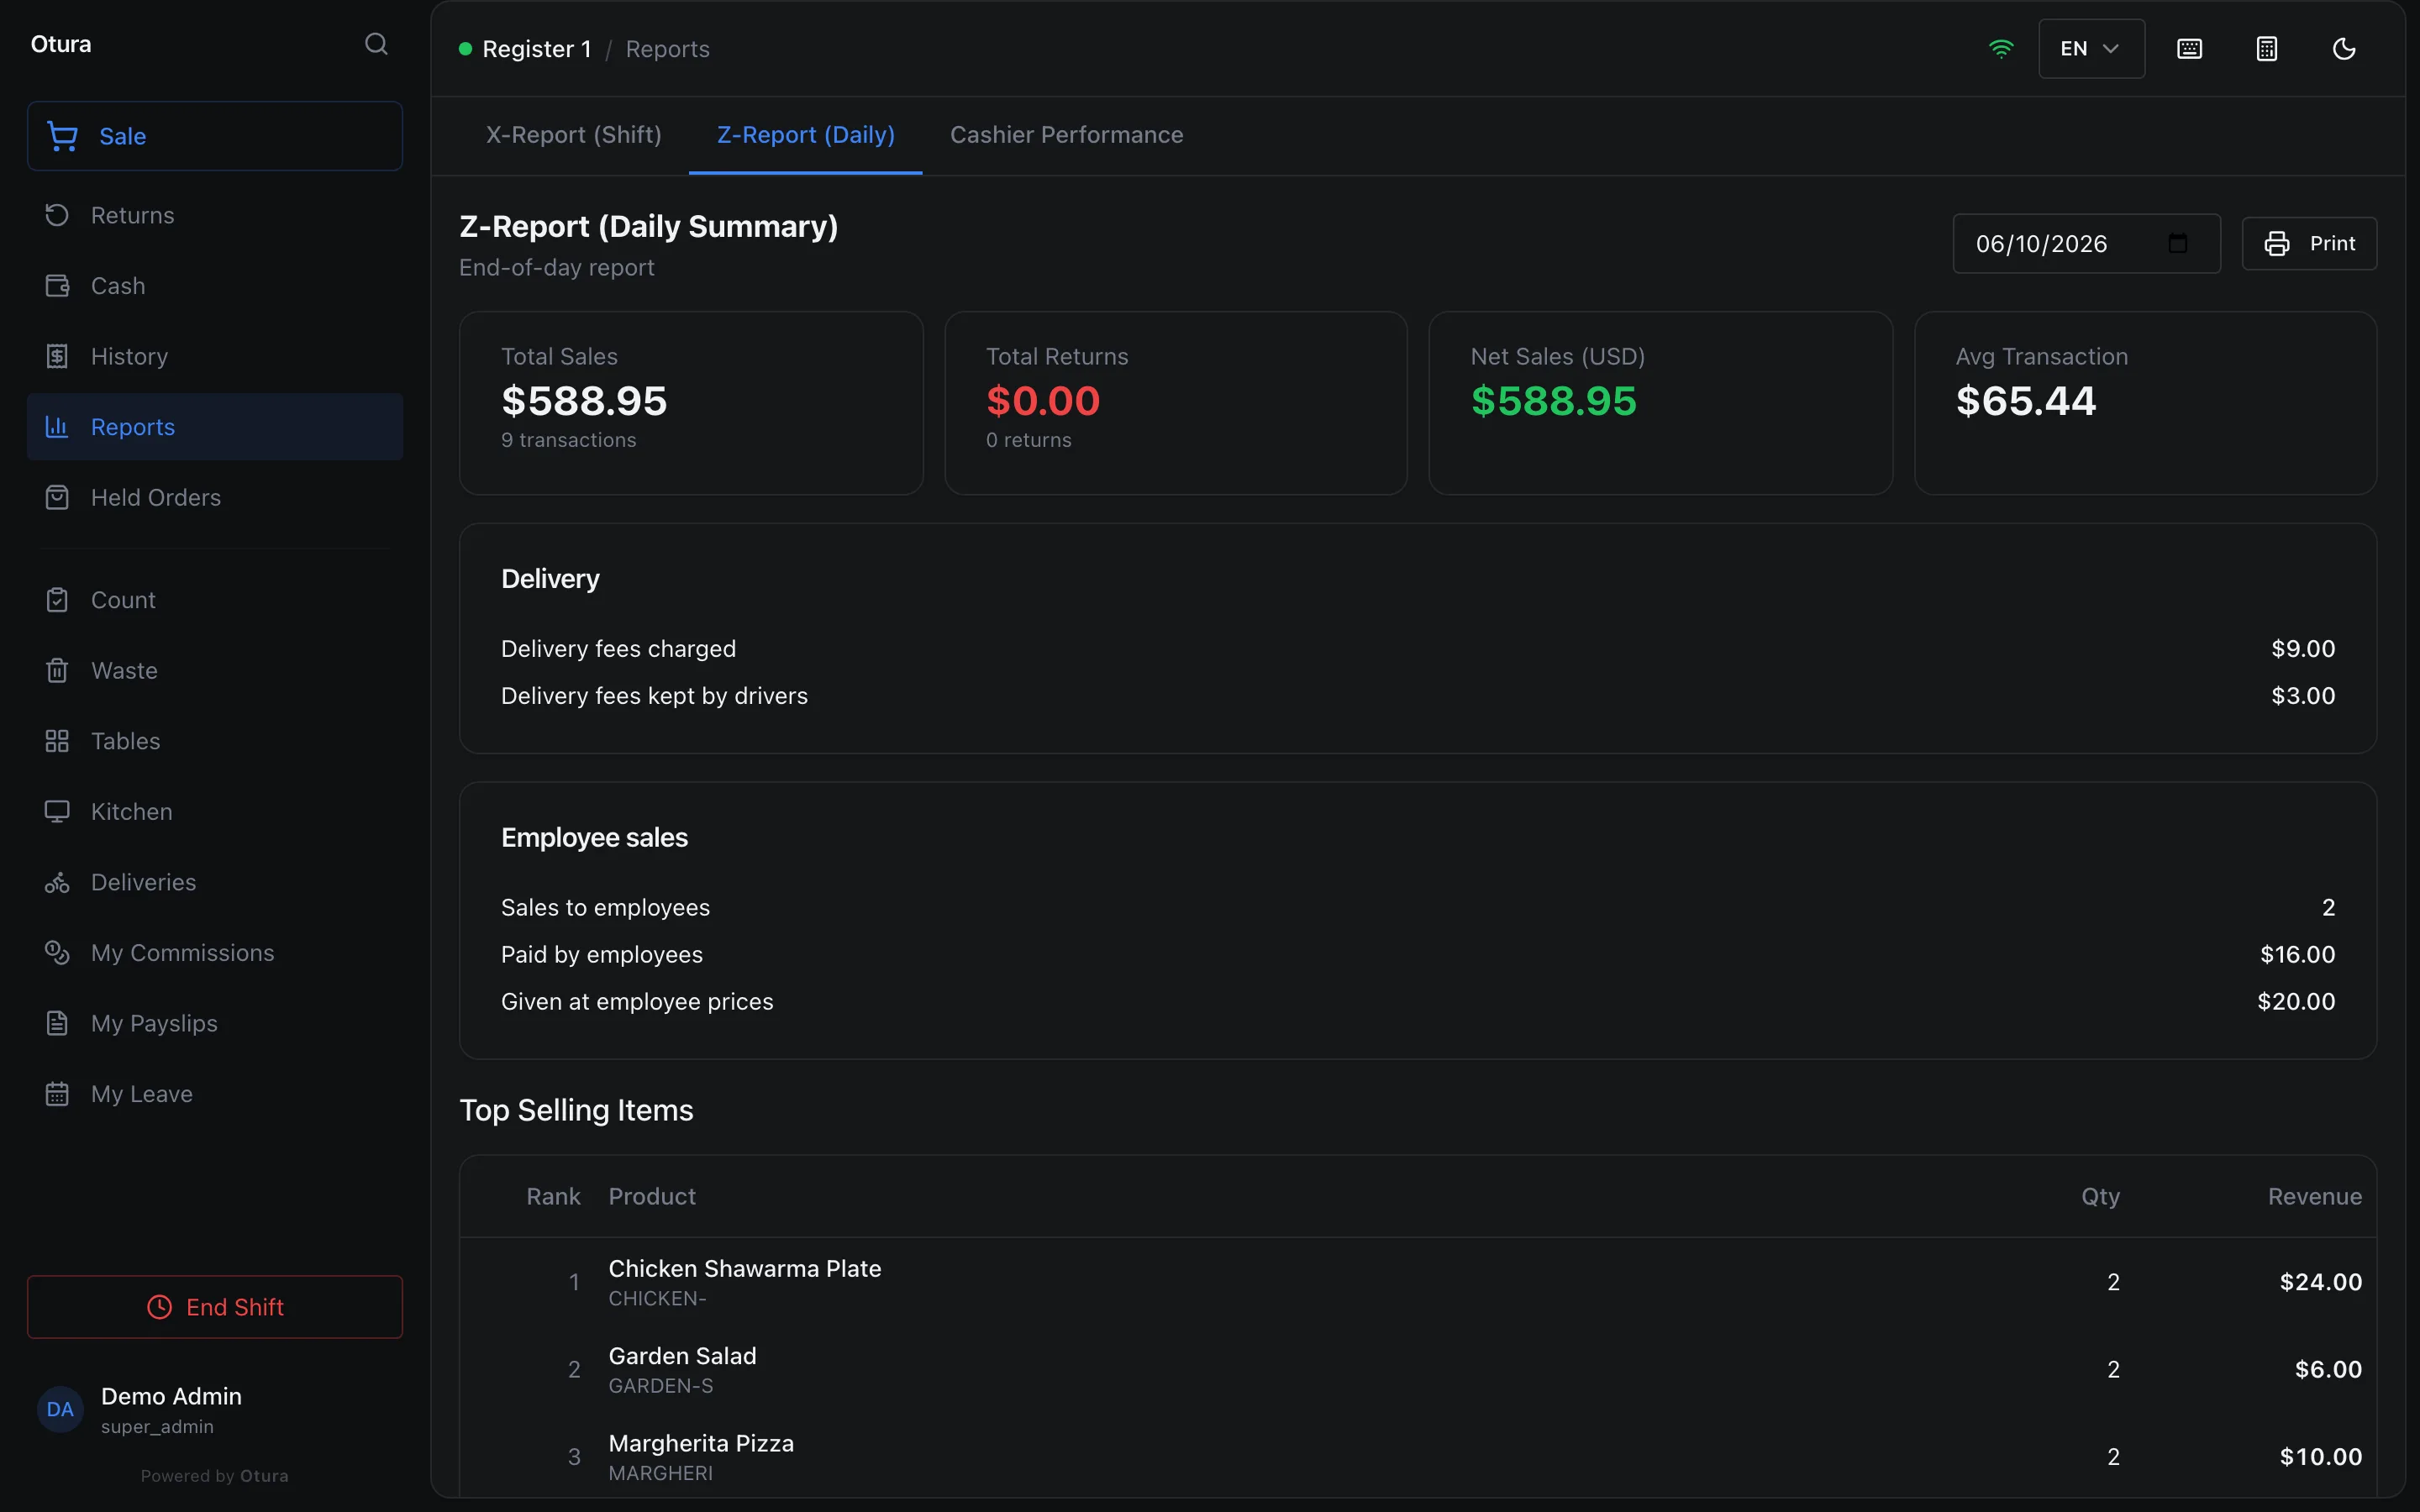Screen dimensions: 2420x1512
Task: Switch to X-Report (Shift) tab
Action: click(574, 135)
